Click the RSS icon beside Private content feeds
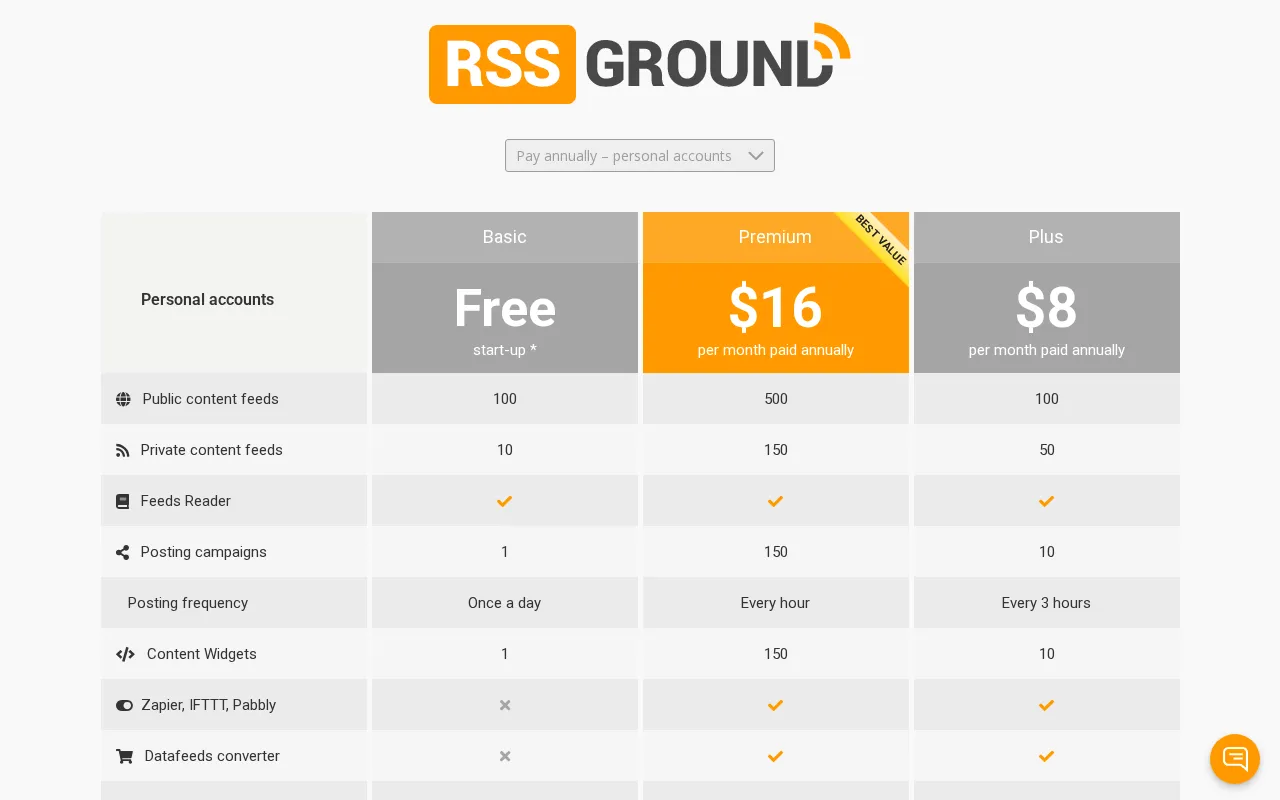 [x=122, y=450]
